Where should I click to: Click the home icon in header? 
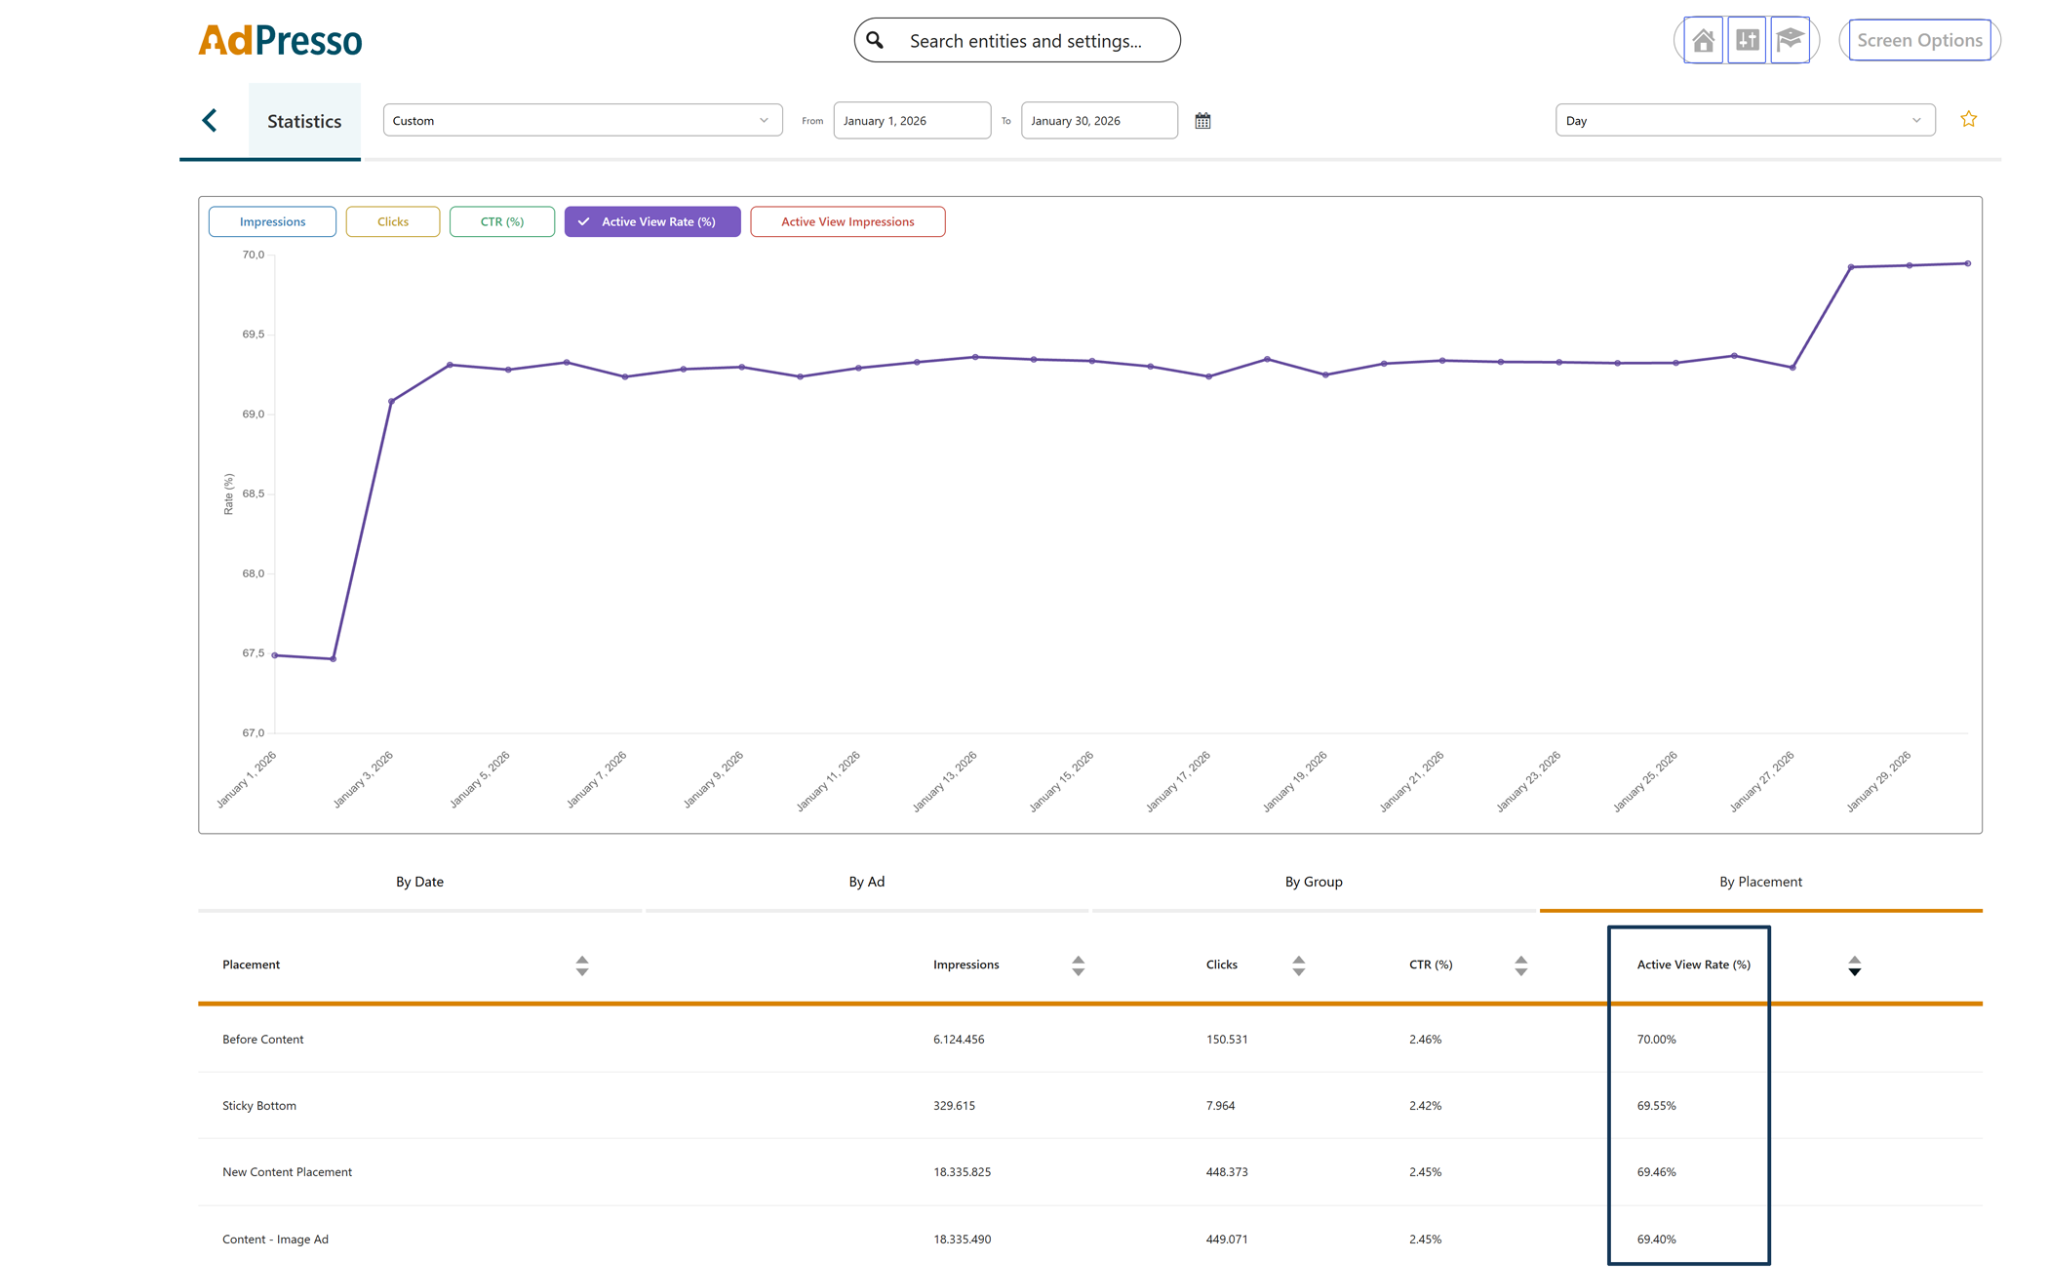[1702, 40]
